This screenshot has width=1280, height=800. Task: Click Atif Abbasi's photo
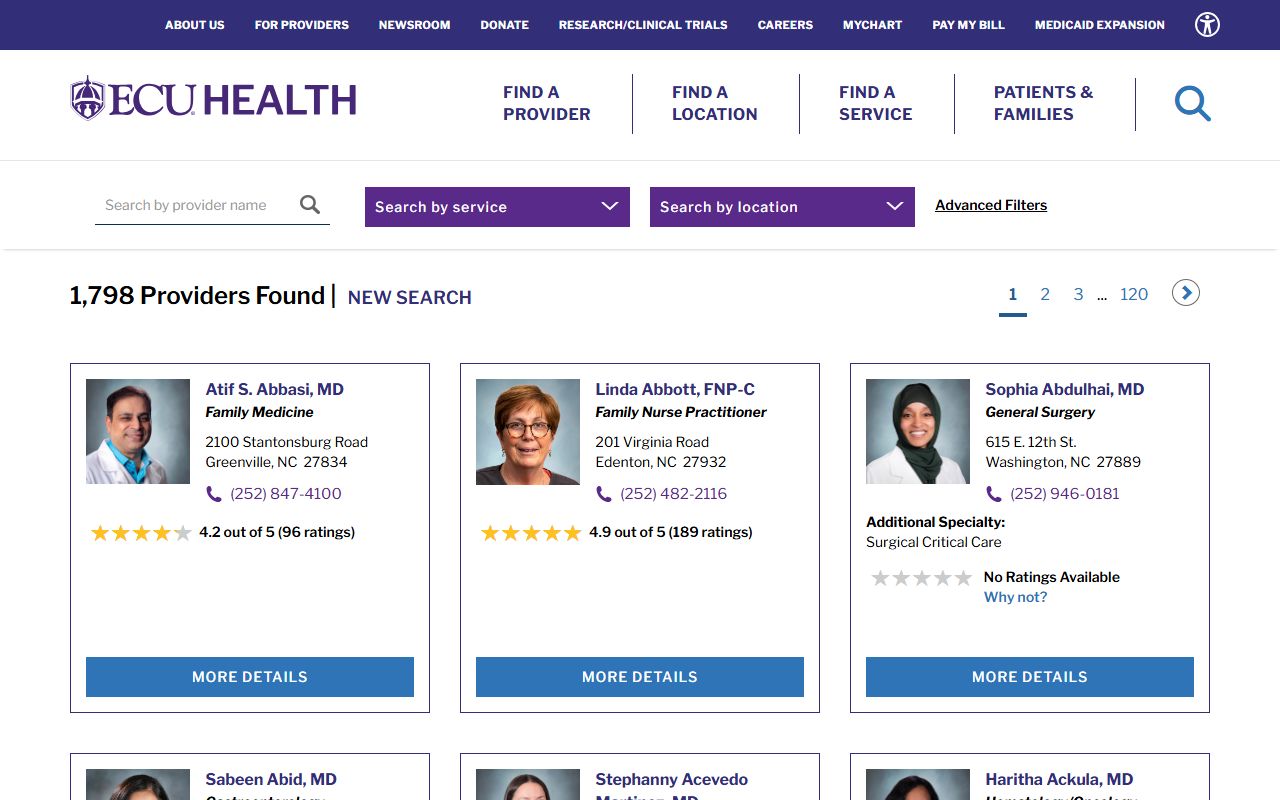[138, 432]
